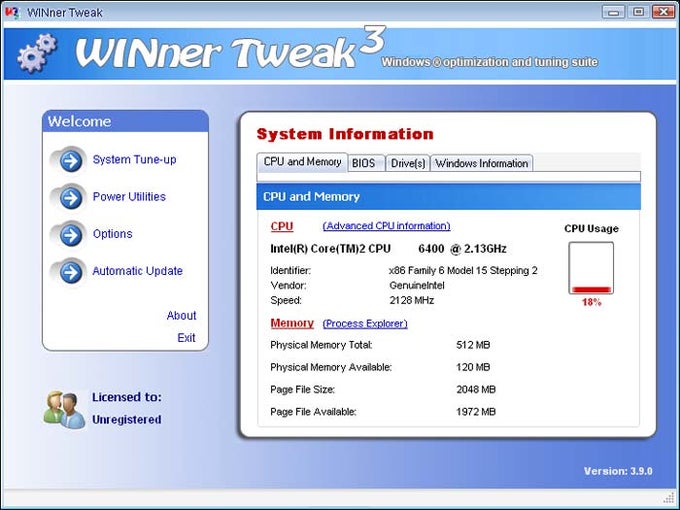Click the two-users icon beside Licensed to
The image size is (680, 510).
click(x=64, y=410)
